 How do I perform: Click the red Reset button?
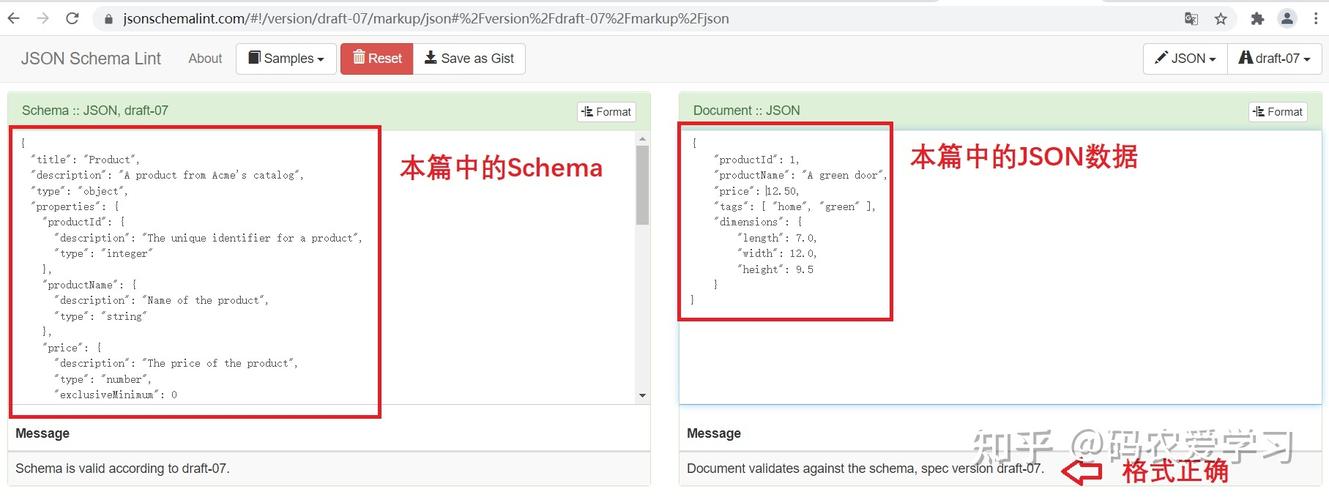[376, 58]
